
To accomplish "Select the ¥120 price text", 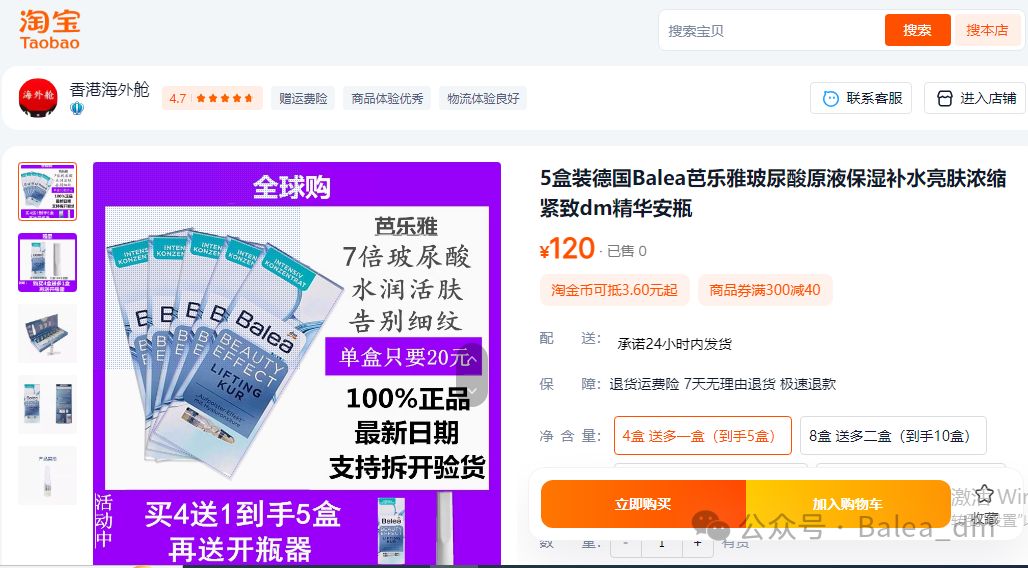I will coord(567,249).
